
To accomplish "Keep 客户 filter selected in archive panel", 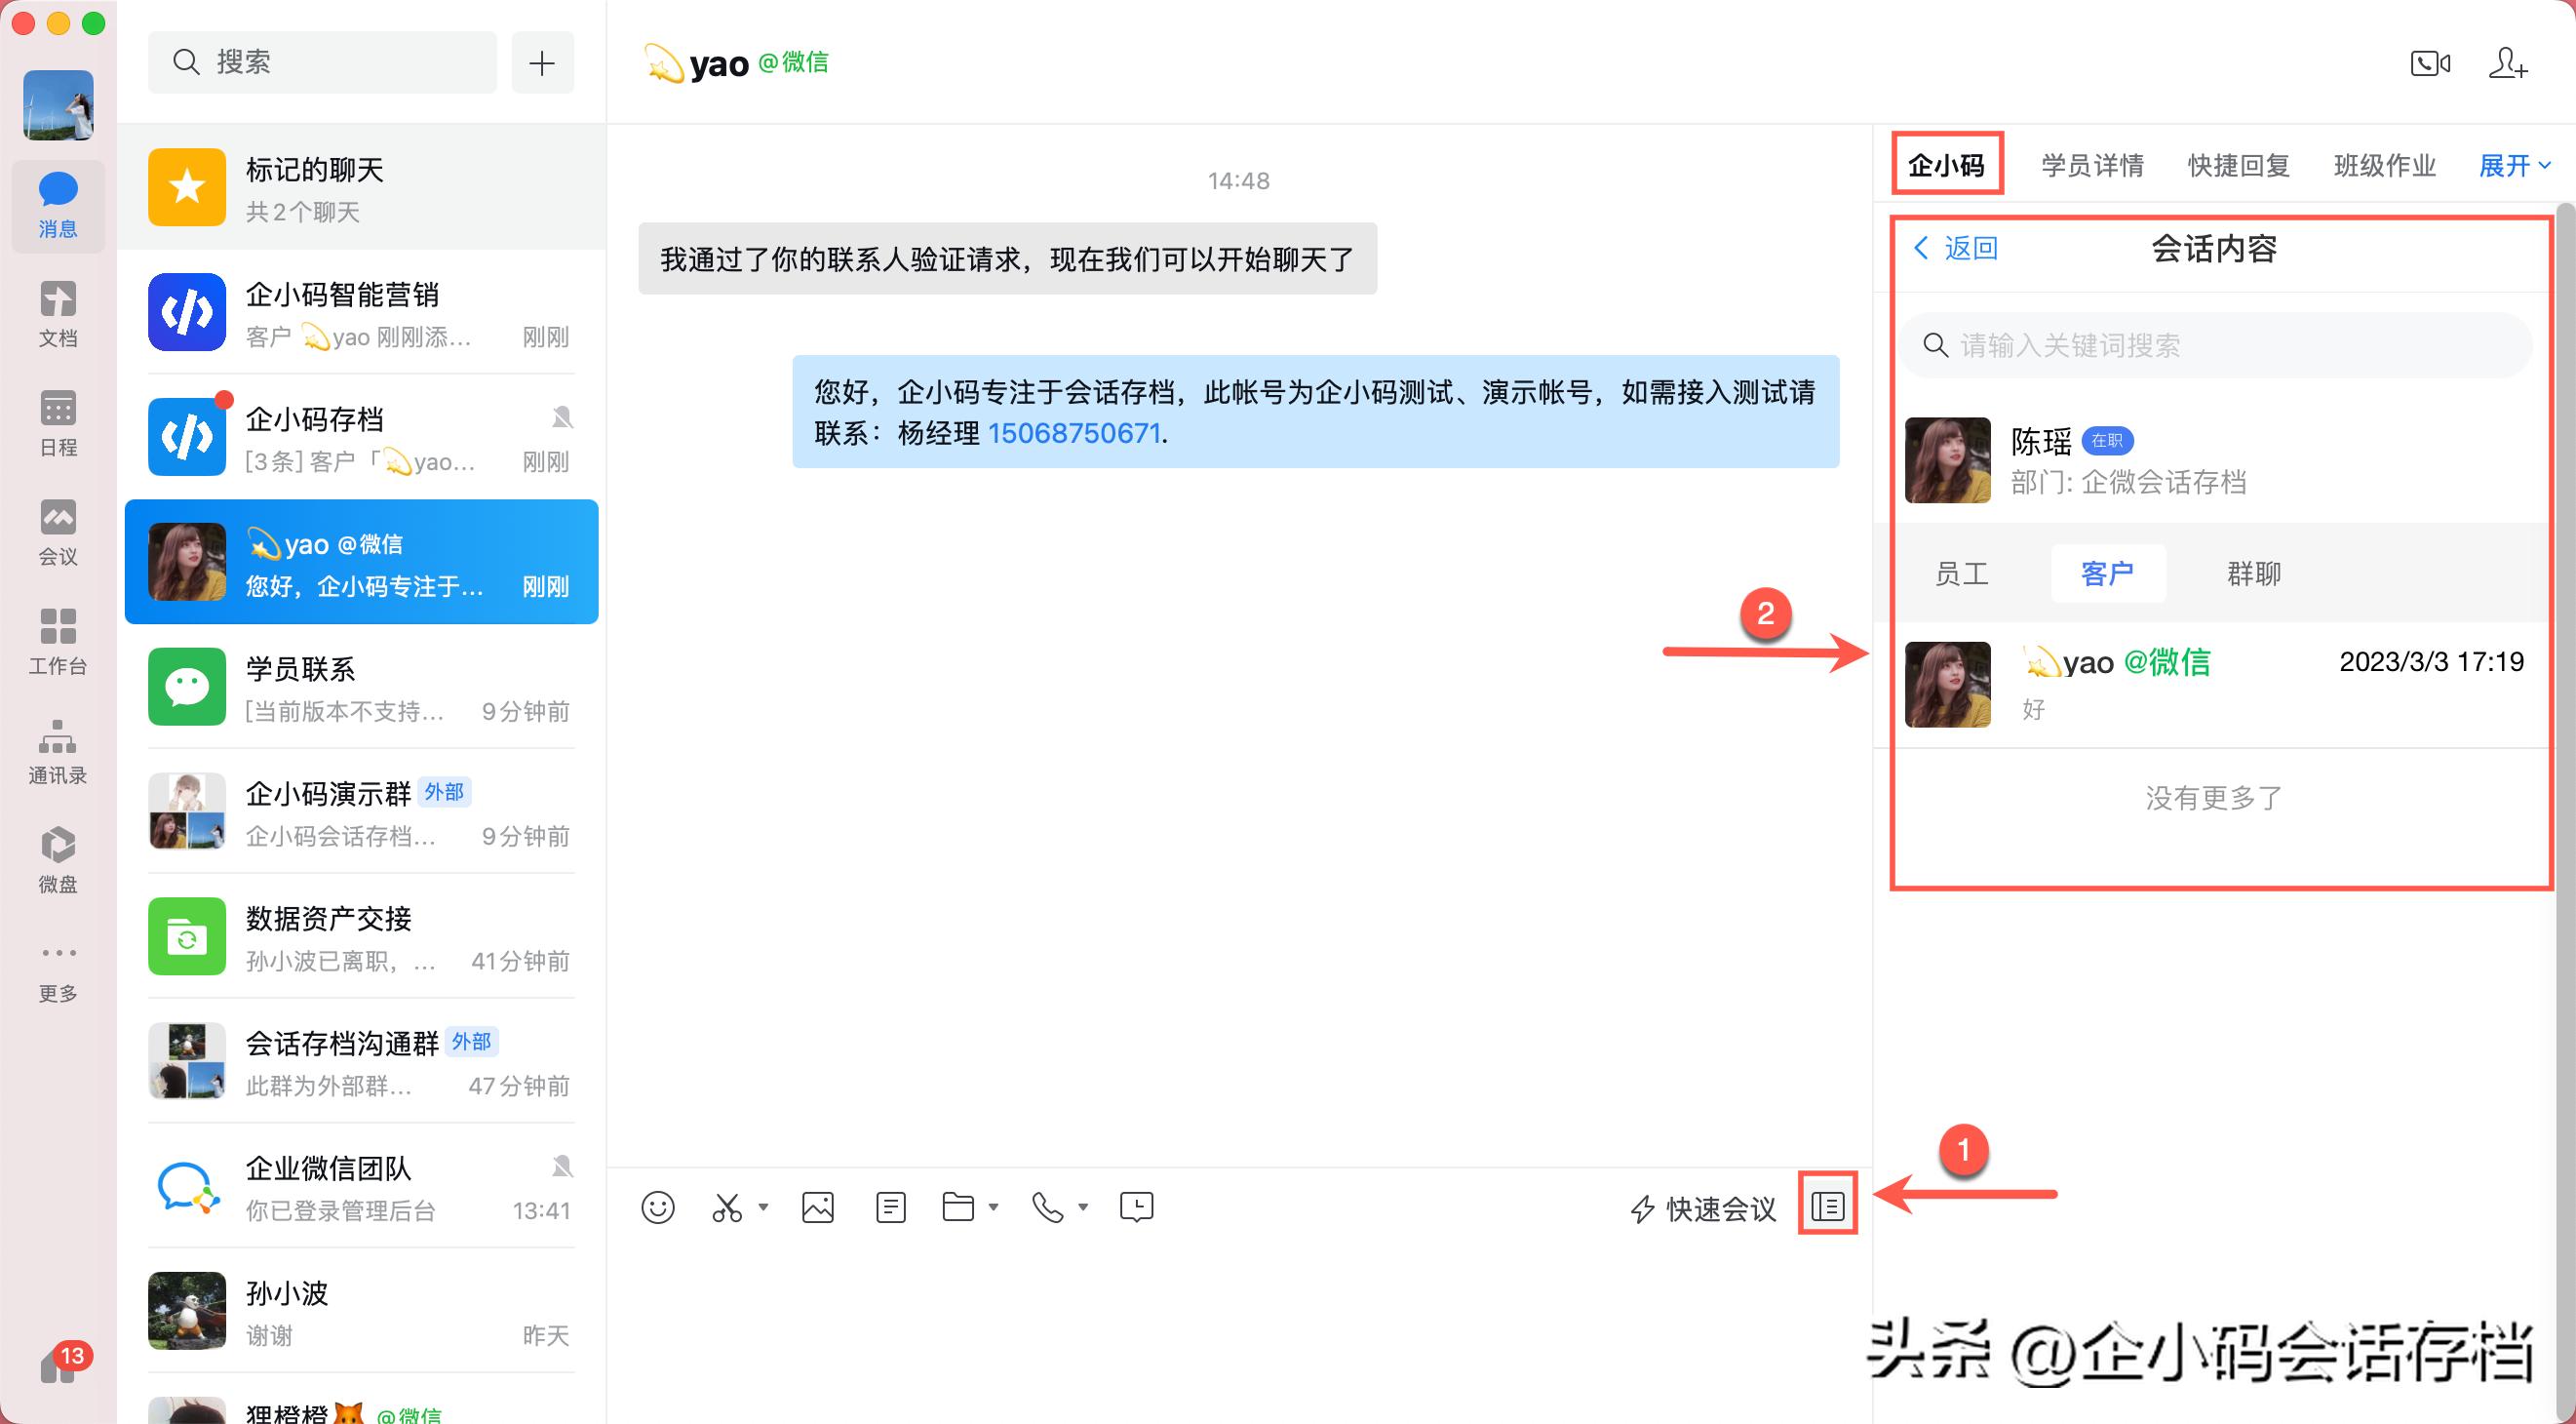I will pyautogui.click(x=2108, y=573).
